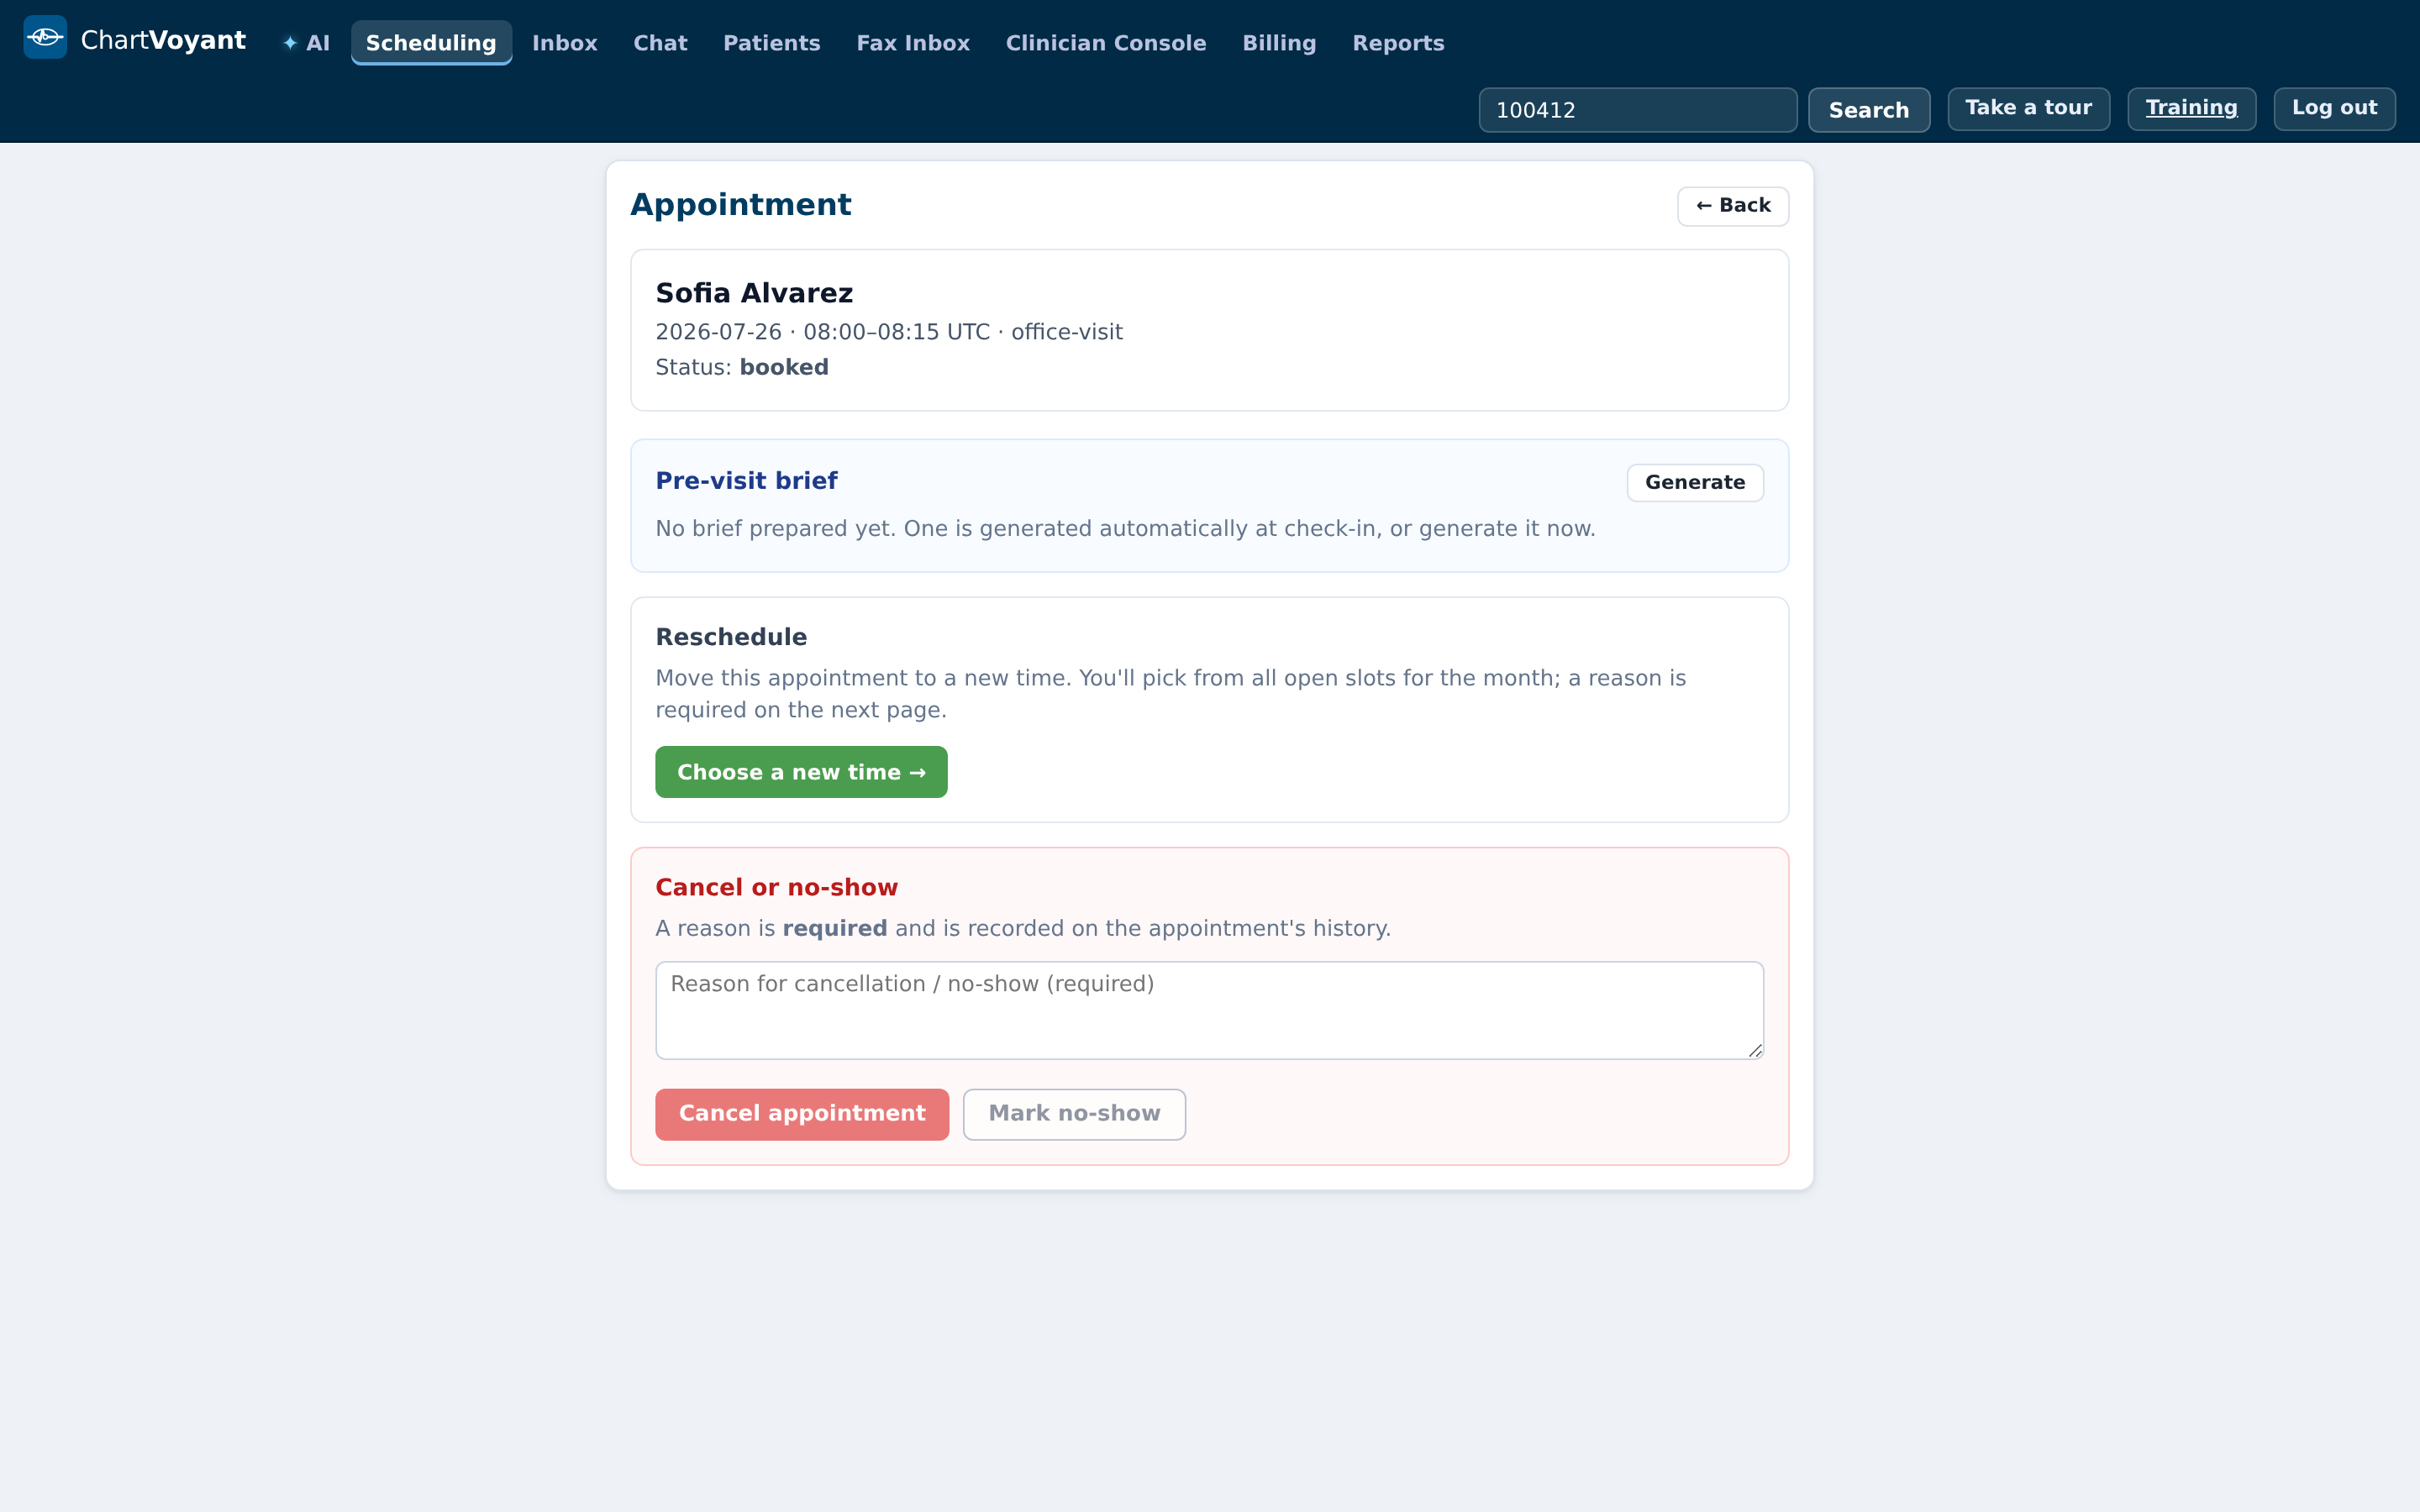Click the textarea resize handle corner

click(1755, 1050)
